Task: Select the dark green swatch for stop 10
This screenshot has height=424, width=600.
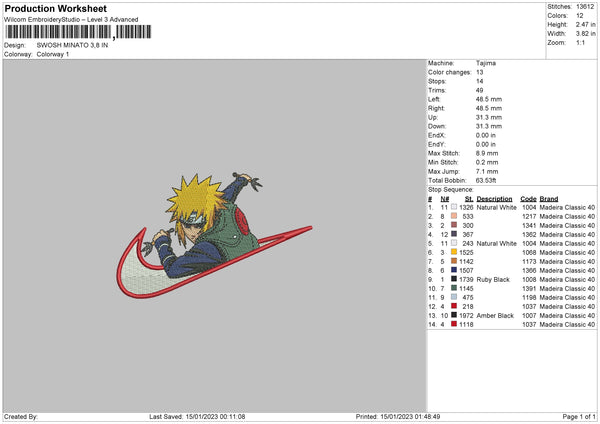Action: (x=454, y=288)
